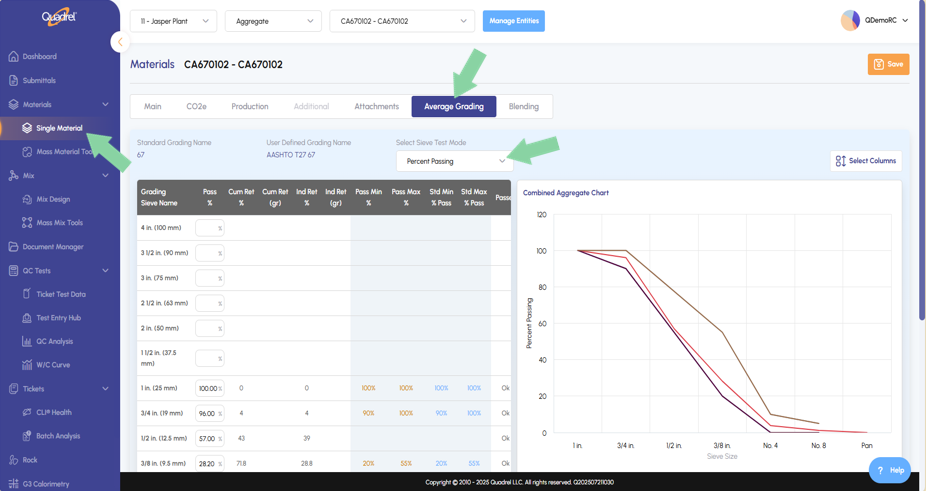Open Dashboard from the sidebar
Screen dimensions: 926x491
point(40,57)
